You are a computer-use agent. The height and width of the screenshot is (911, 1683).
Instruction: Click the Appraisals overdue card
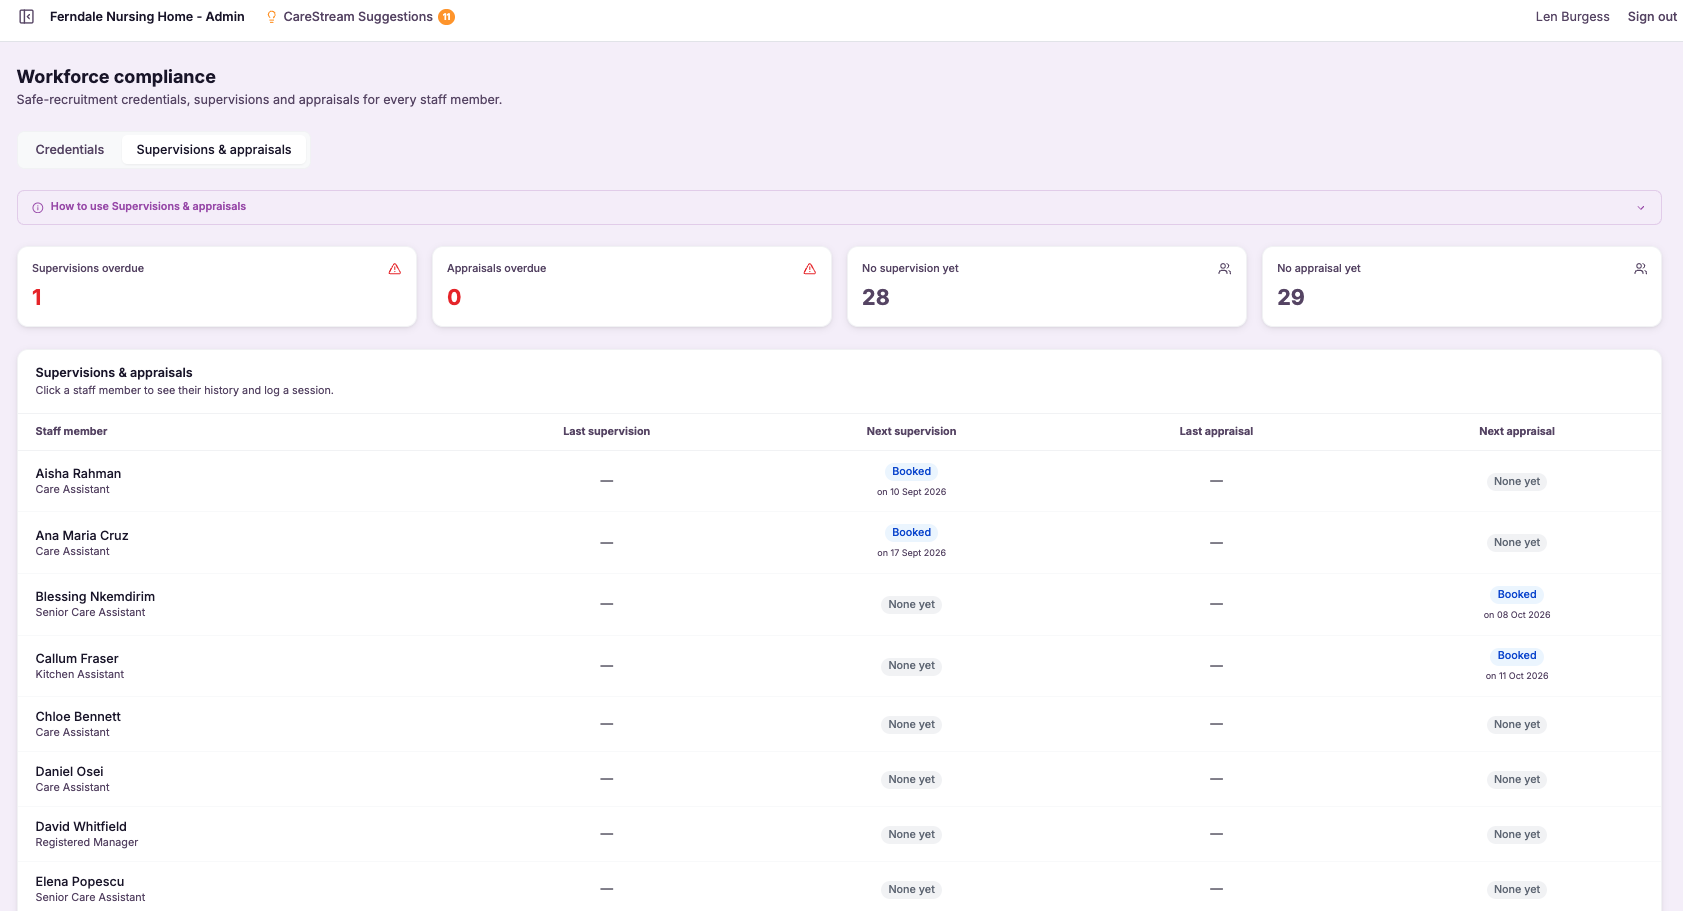pyautogui.click(x=632, y=287)
